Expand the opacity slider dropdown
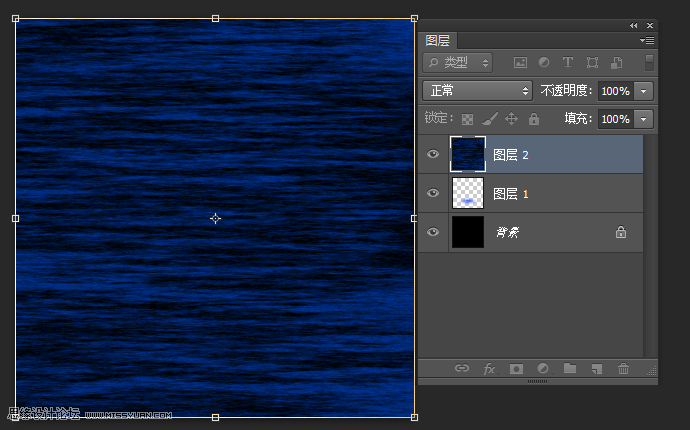The width and height of the screenshot is (690, 430). (x=643, y=90)
